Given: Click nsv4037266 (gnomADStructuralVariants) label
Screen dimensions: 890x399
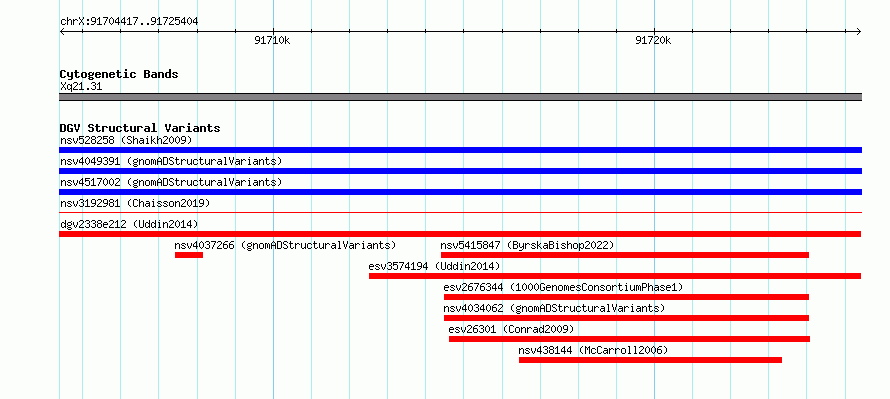Looking at the screenshot, I should 286,245.
